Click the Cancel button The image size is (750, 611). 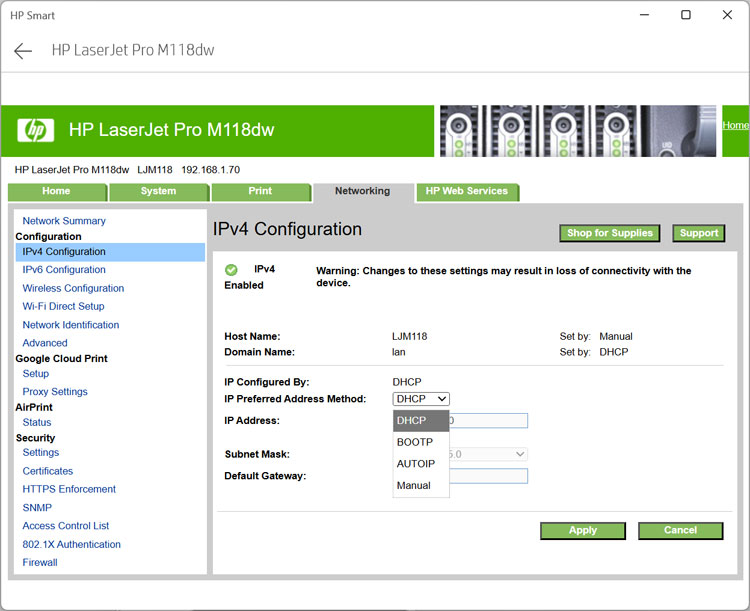coord(680,530)
